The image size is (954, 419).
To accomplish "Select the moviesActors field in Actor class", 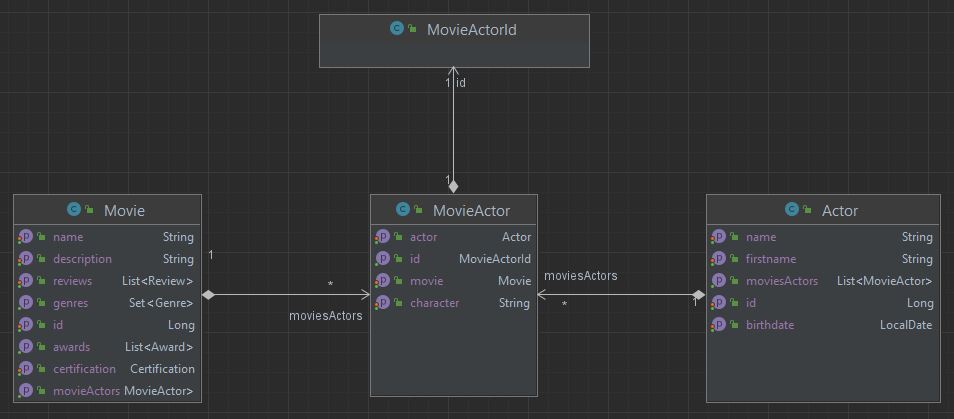I will (x=781, y=281).
